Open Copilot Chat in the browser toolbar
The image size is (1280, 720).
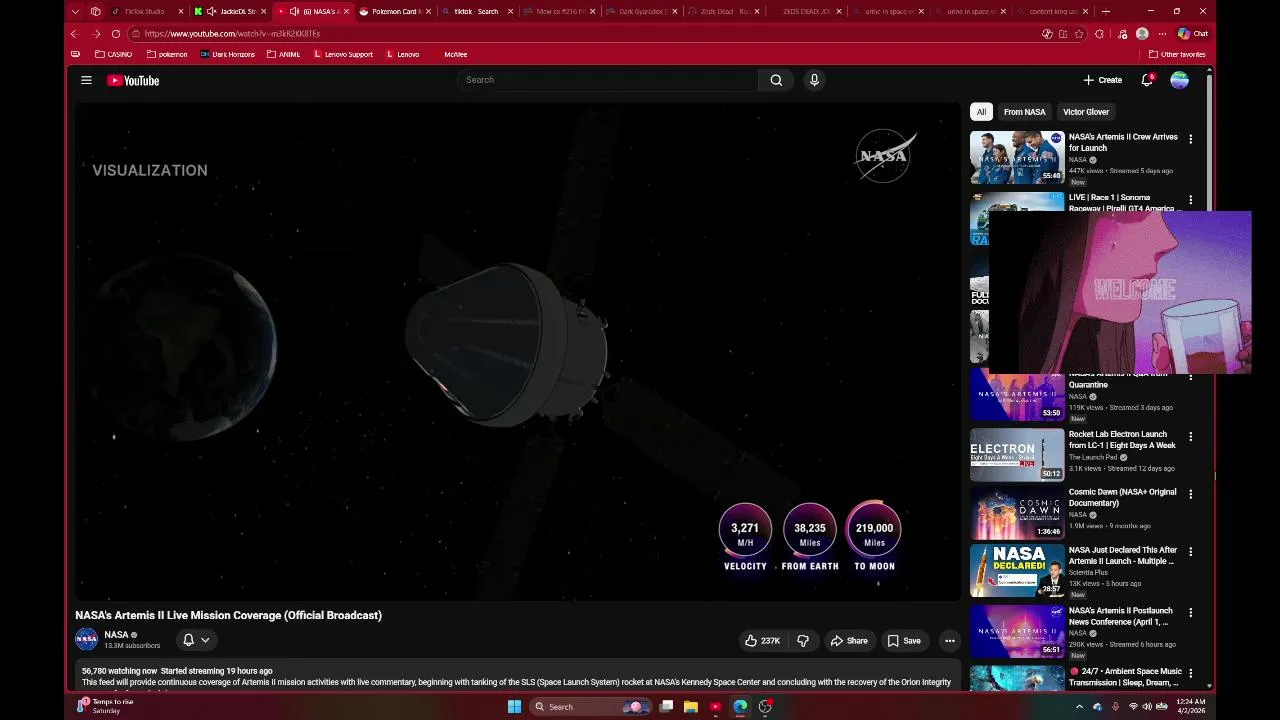(x=1192, y=33)
